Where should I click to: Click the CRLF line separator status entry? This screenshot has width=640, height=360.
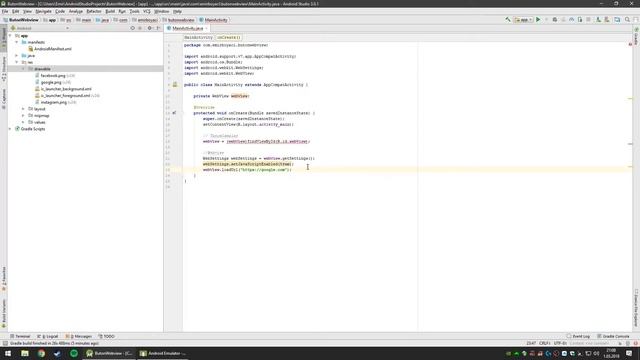(x=545, y=344)
